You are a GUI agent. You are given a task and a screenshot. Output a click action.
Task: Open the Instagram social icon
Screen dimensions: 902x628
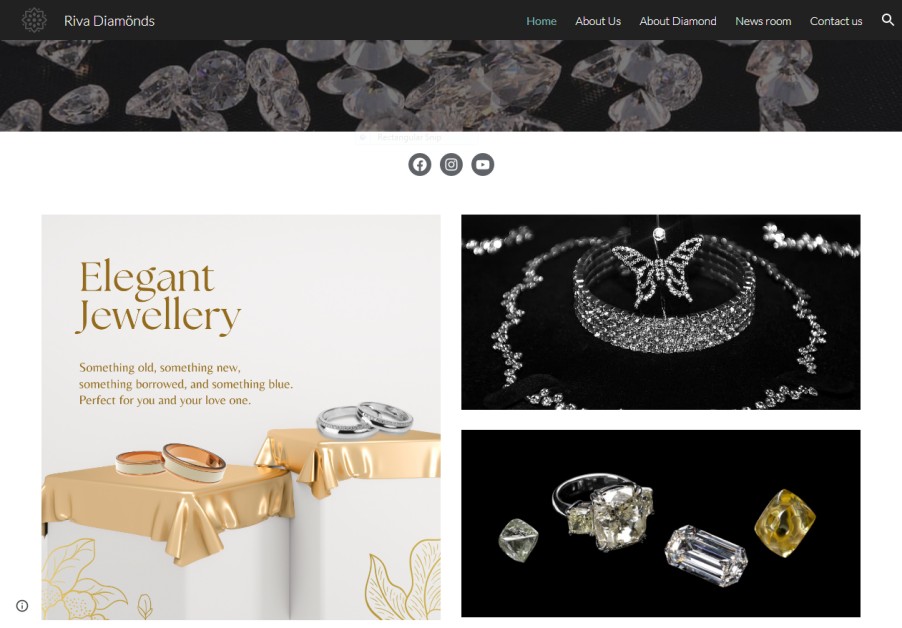(x=452, y=164)
